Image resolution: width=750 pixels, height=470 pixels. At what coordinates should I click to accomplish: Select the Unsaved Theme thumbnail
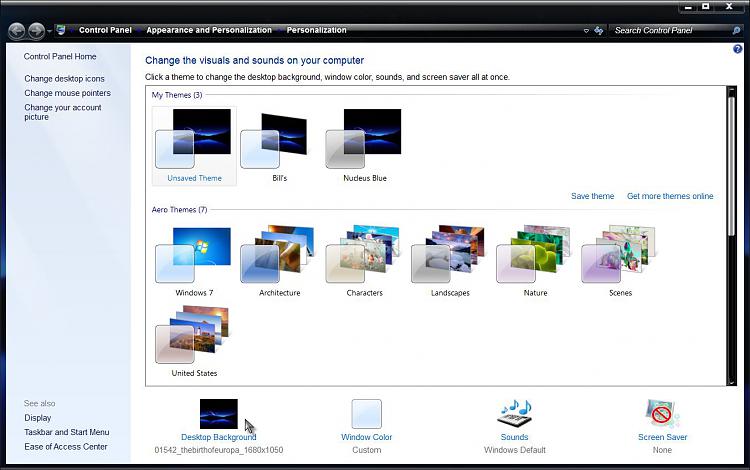tap(194, 146)
